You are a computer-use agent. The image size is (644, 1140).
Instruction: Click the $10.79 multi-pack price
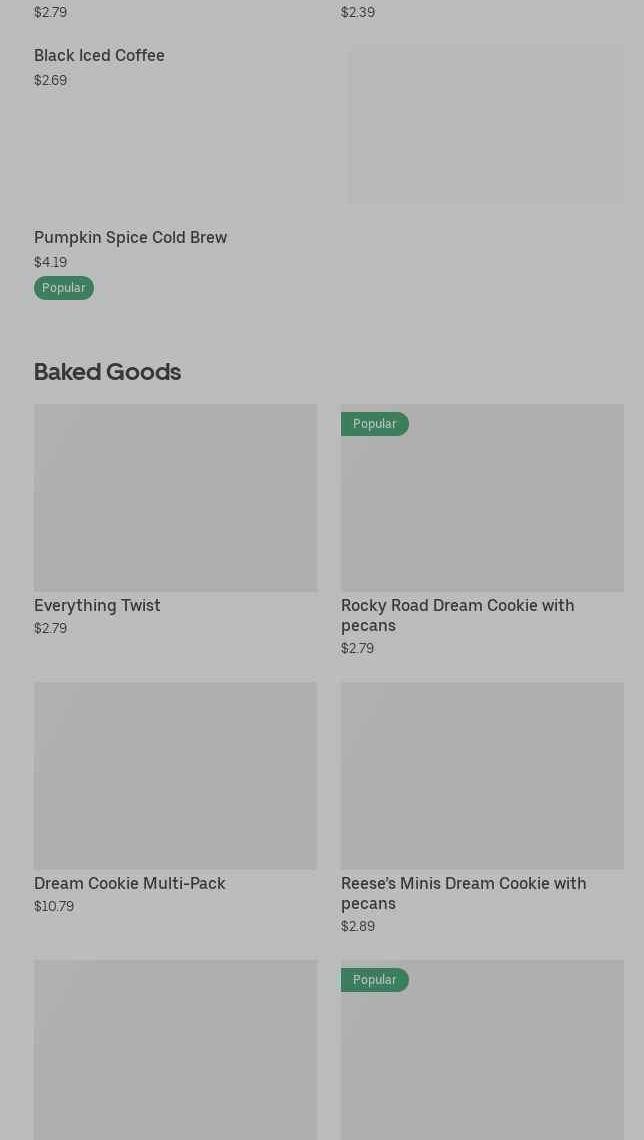point(54,906)
